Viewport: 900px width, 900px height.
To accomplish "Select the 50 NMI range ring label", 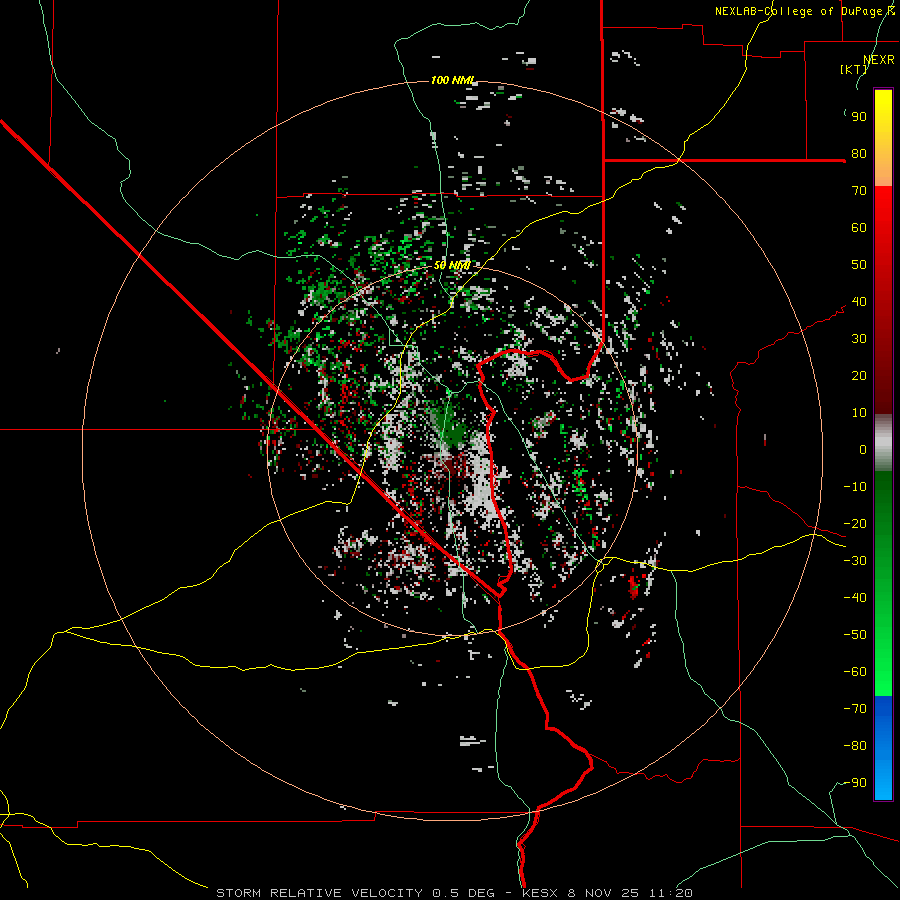I will (x=452, y=265).
